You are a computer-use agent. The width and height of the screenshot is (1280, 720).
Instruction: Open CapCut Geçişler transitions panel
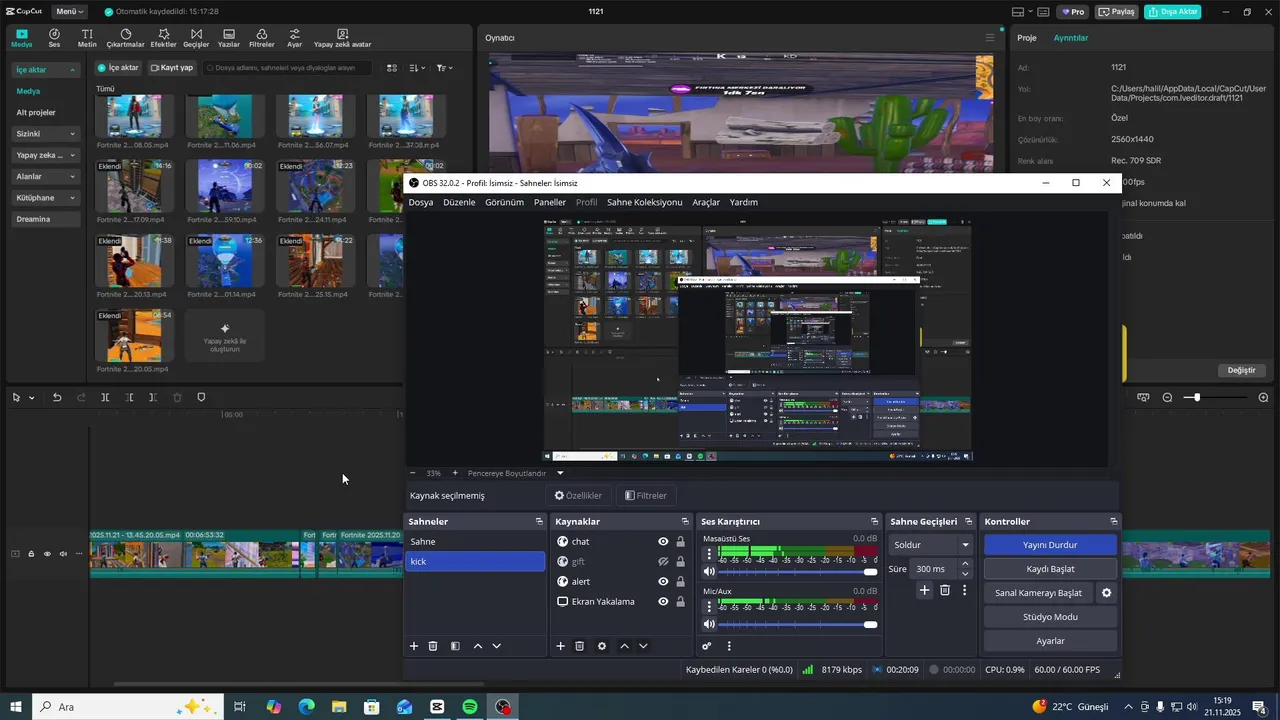pyautogui.click(x=196, y=38)
